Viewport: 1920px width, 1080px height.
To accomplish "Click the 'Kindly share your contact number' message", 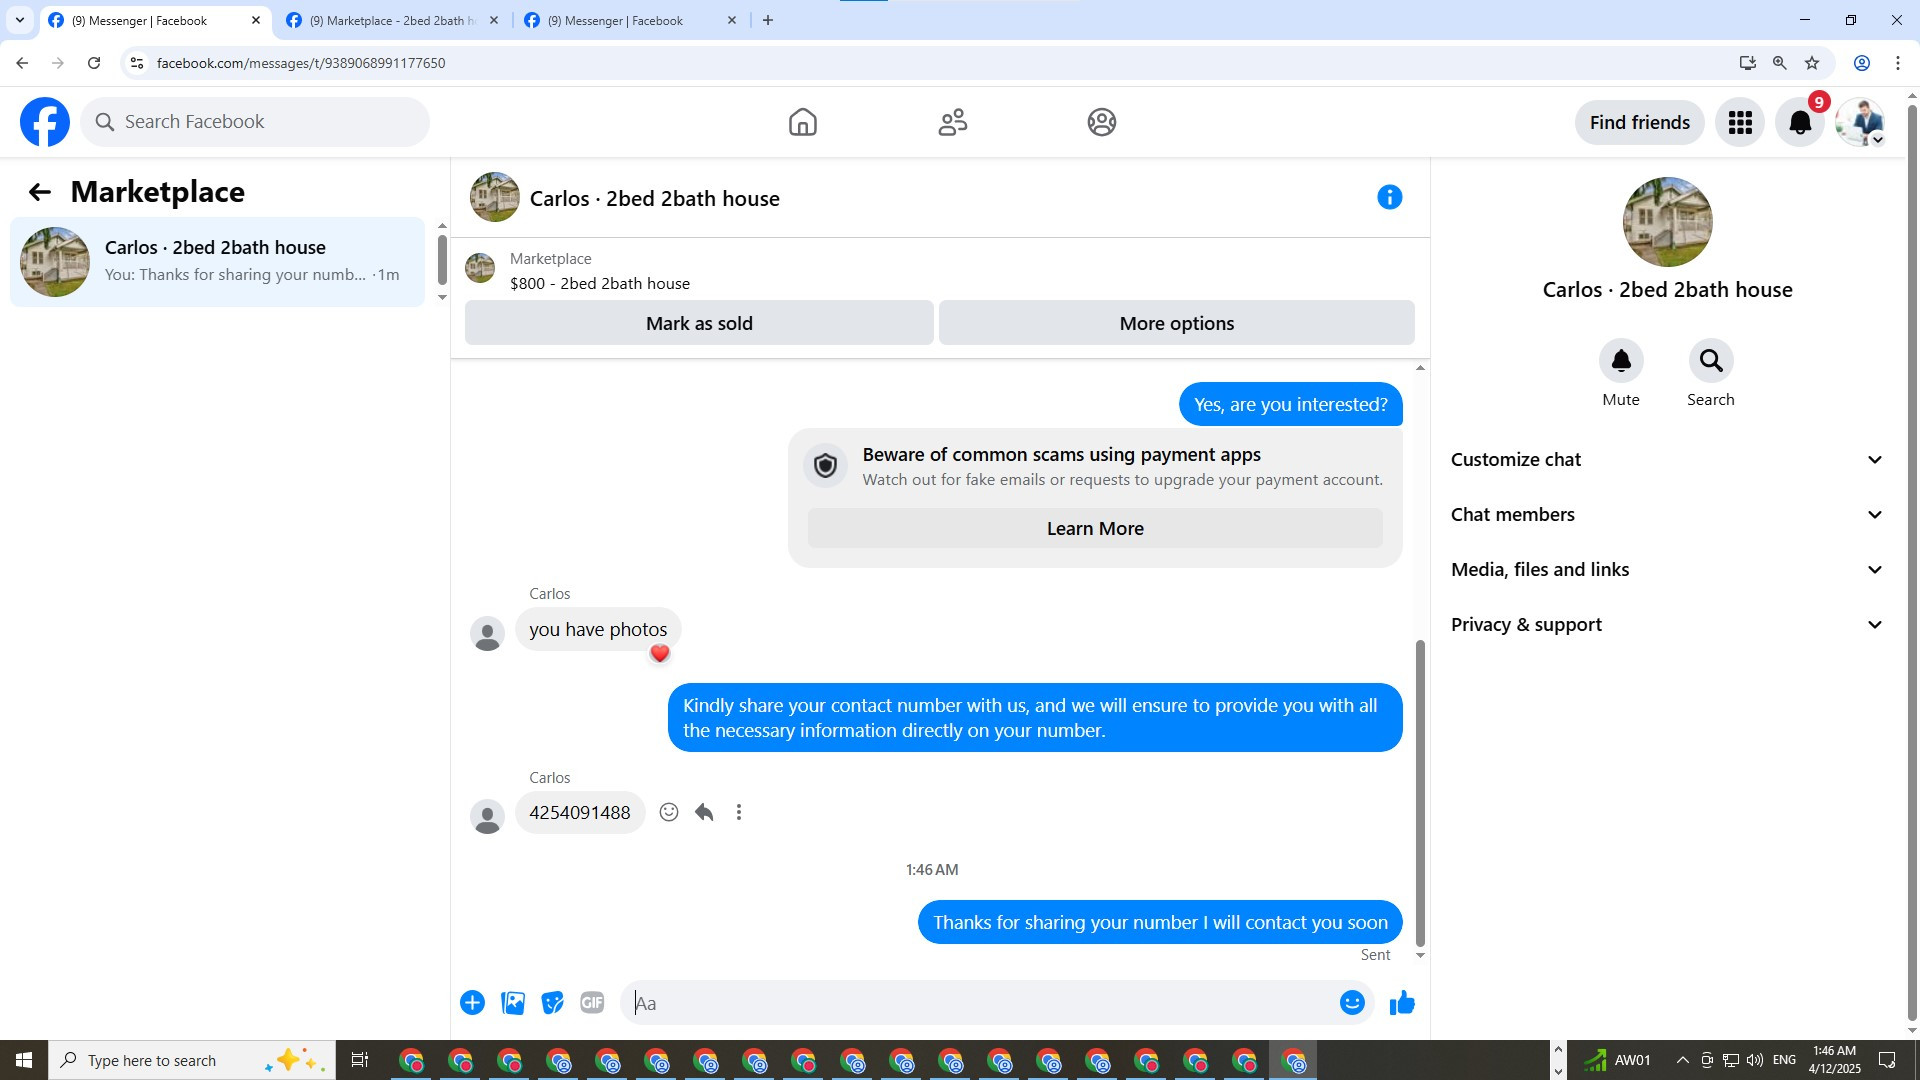I will [x=1035, y=718].
